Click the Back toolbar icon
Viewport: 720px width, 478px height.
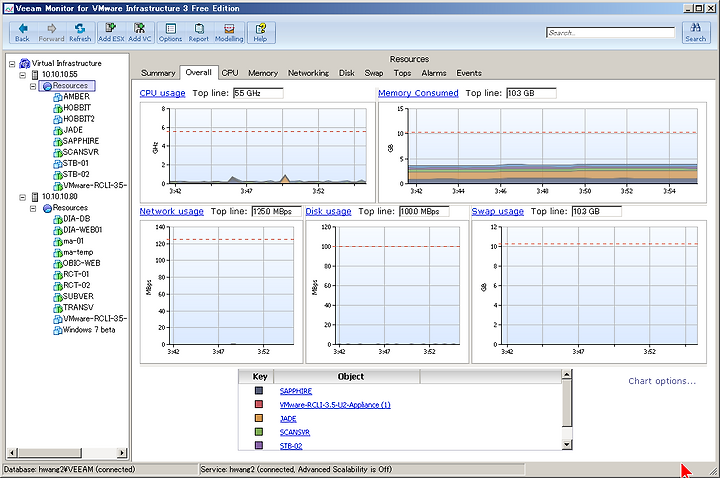pyautogui.click(x=22, y=33)
